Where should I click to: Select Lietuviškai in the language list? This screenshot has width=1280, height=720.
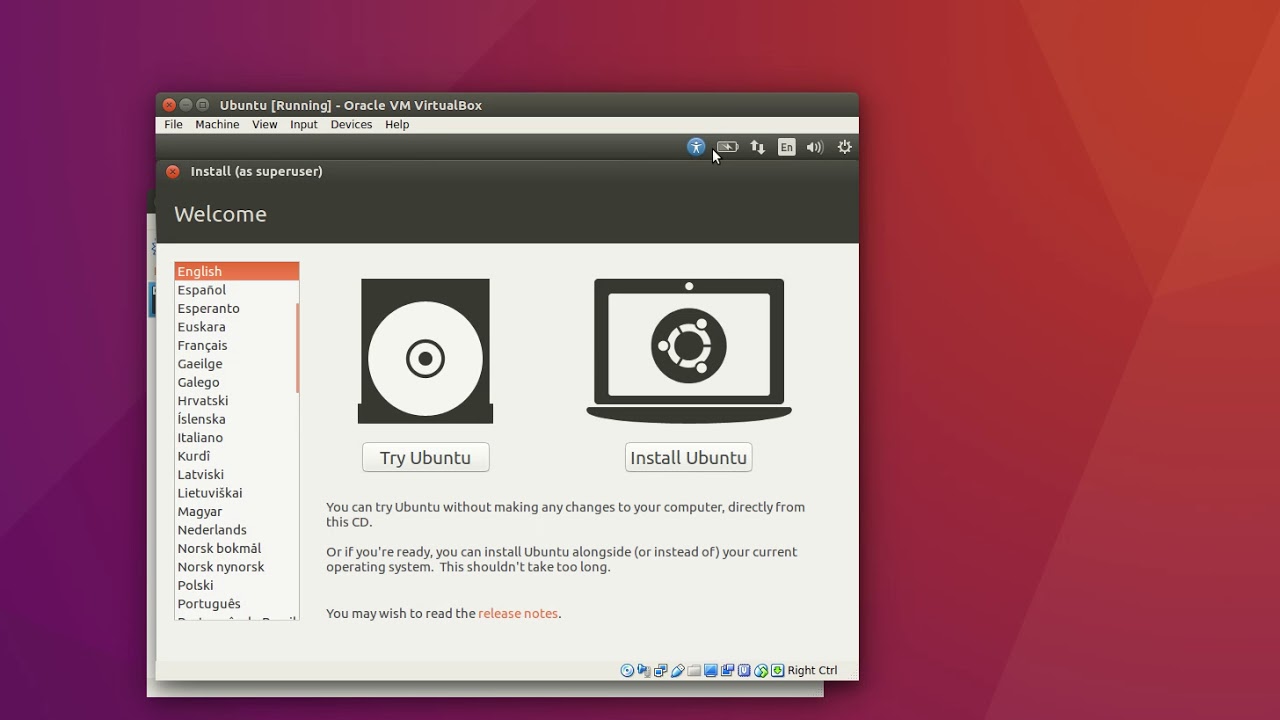[x=236, y=493]
